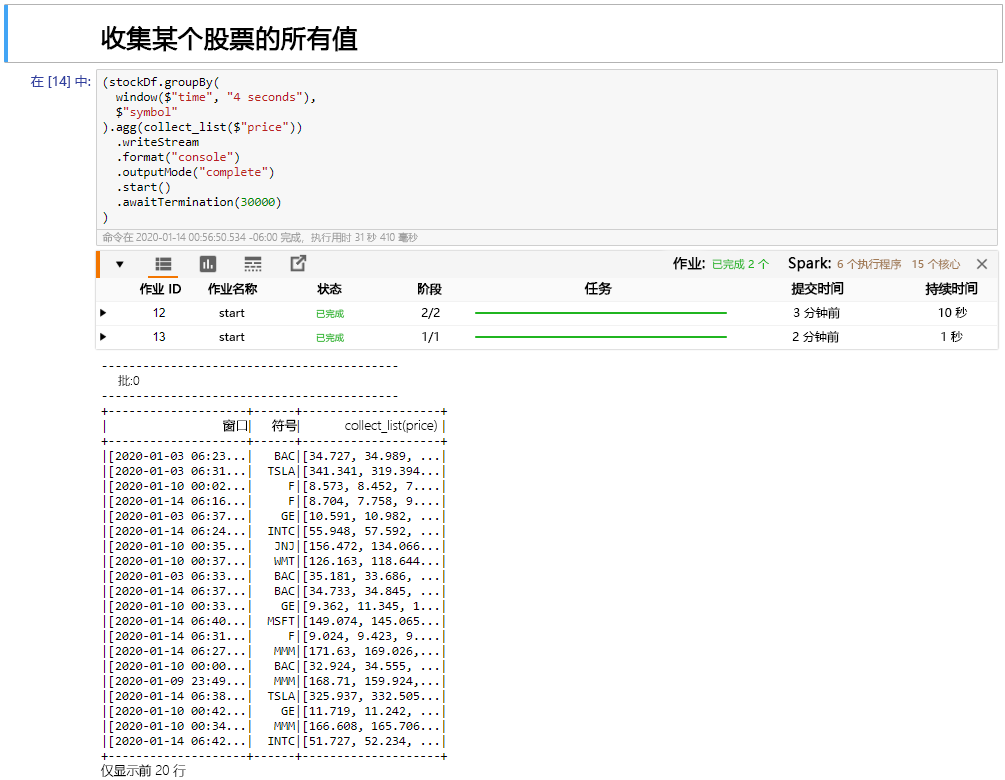The image size is (1005, 780).
Task: Click the command completion timestamp line
Action: click(260, 237)
